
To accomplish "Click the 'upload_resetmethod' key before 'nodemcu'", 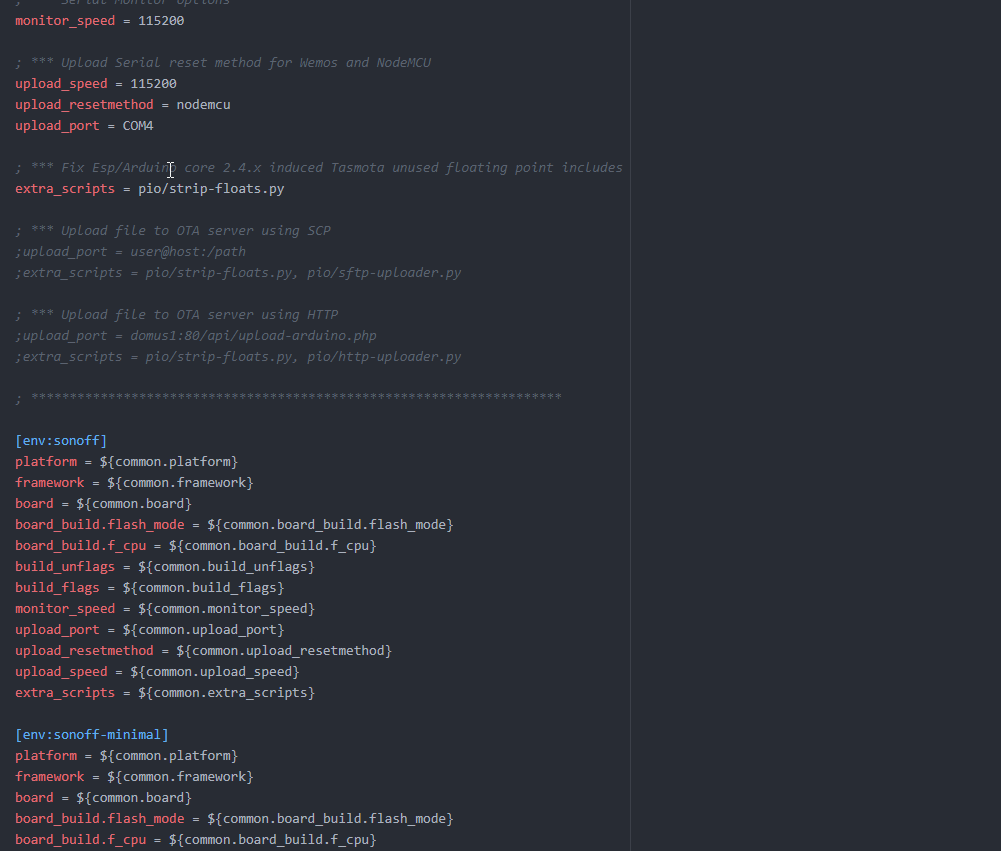I will tap(84, 105).
